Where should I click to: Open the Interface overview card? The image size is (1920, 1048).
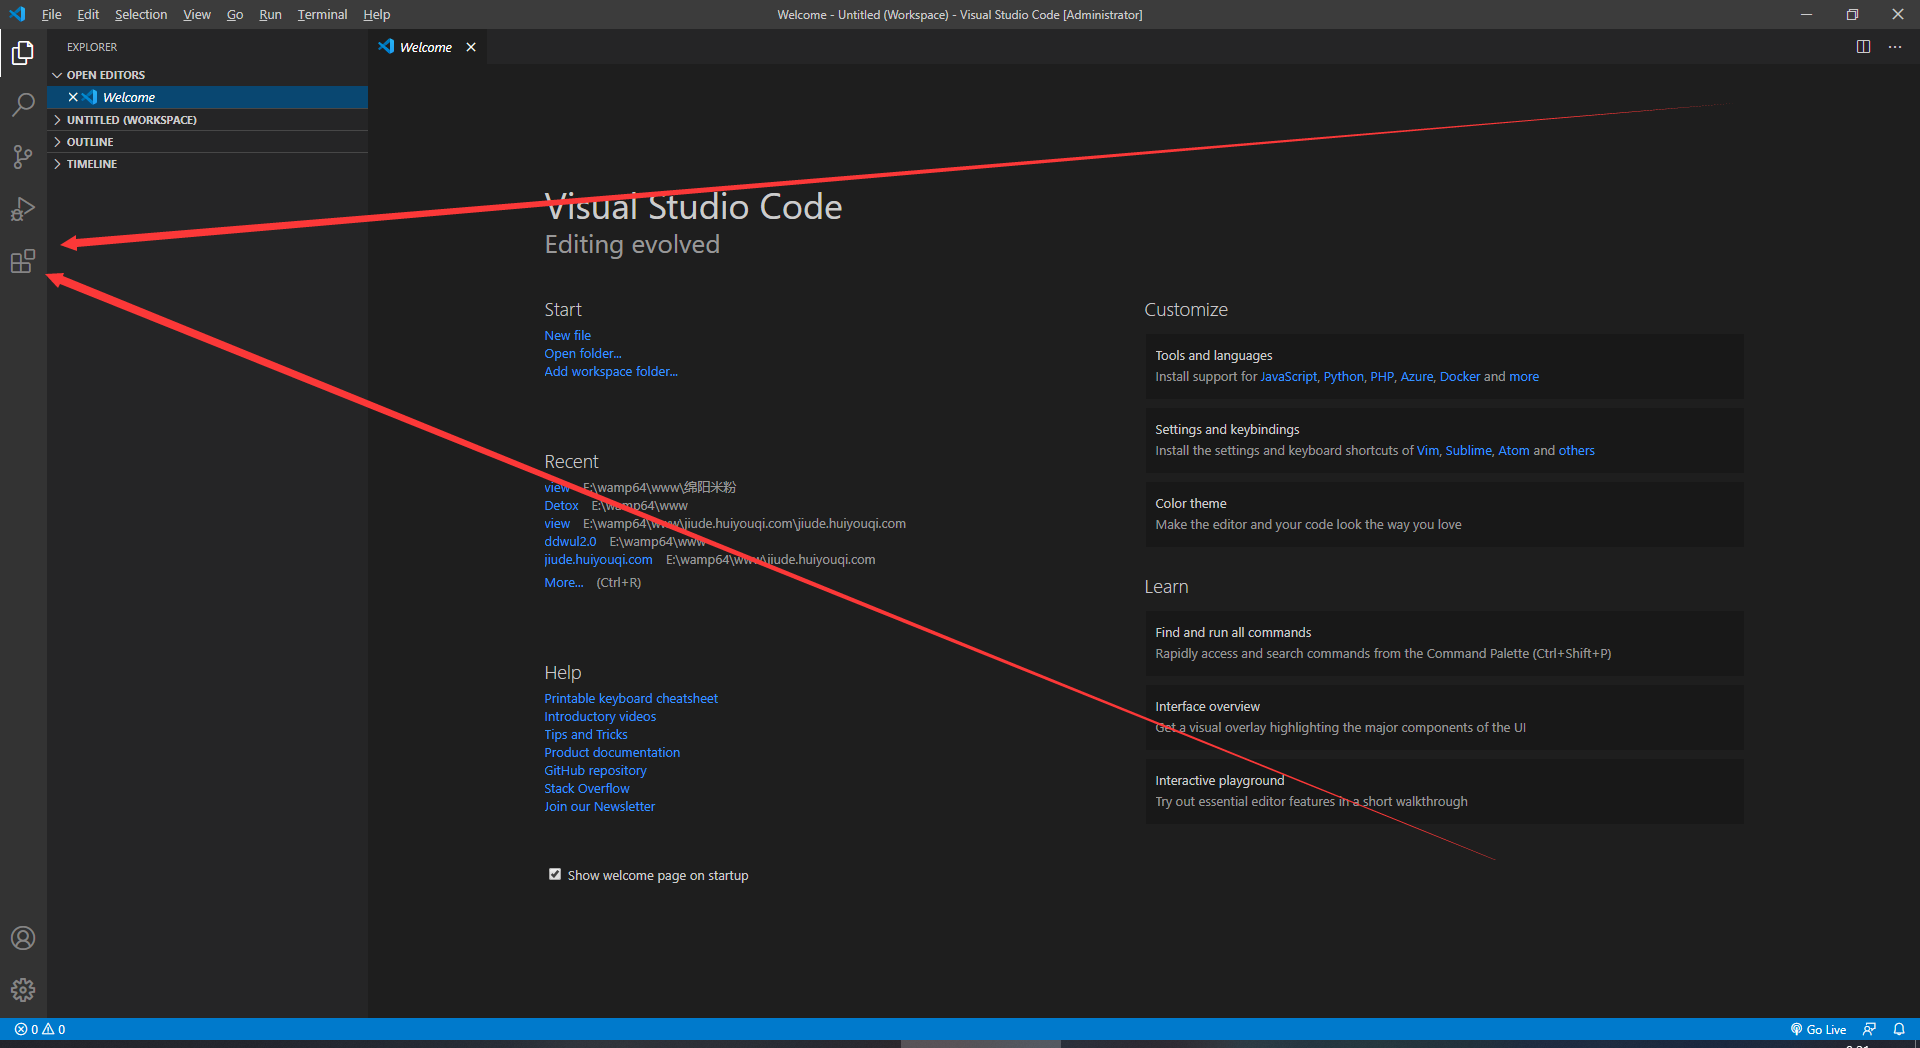(x=1444, y=717)
